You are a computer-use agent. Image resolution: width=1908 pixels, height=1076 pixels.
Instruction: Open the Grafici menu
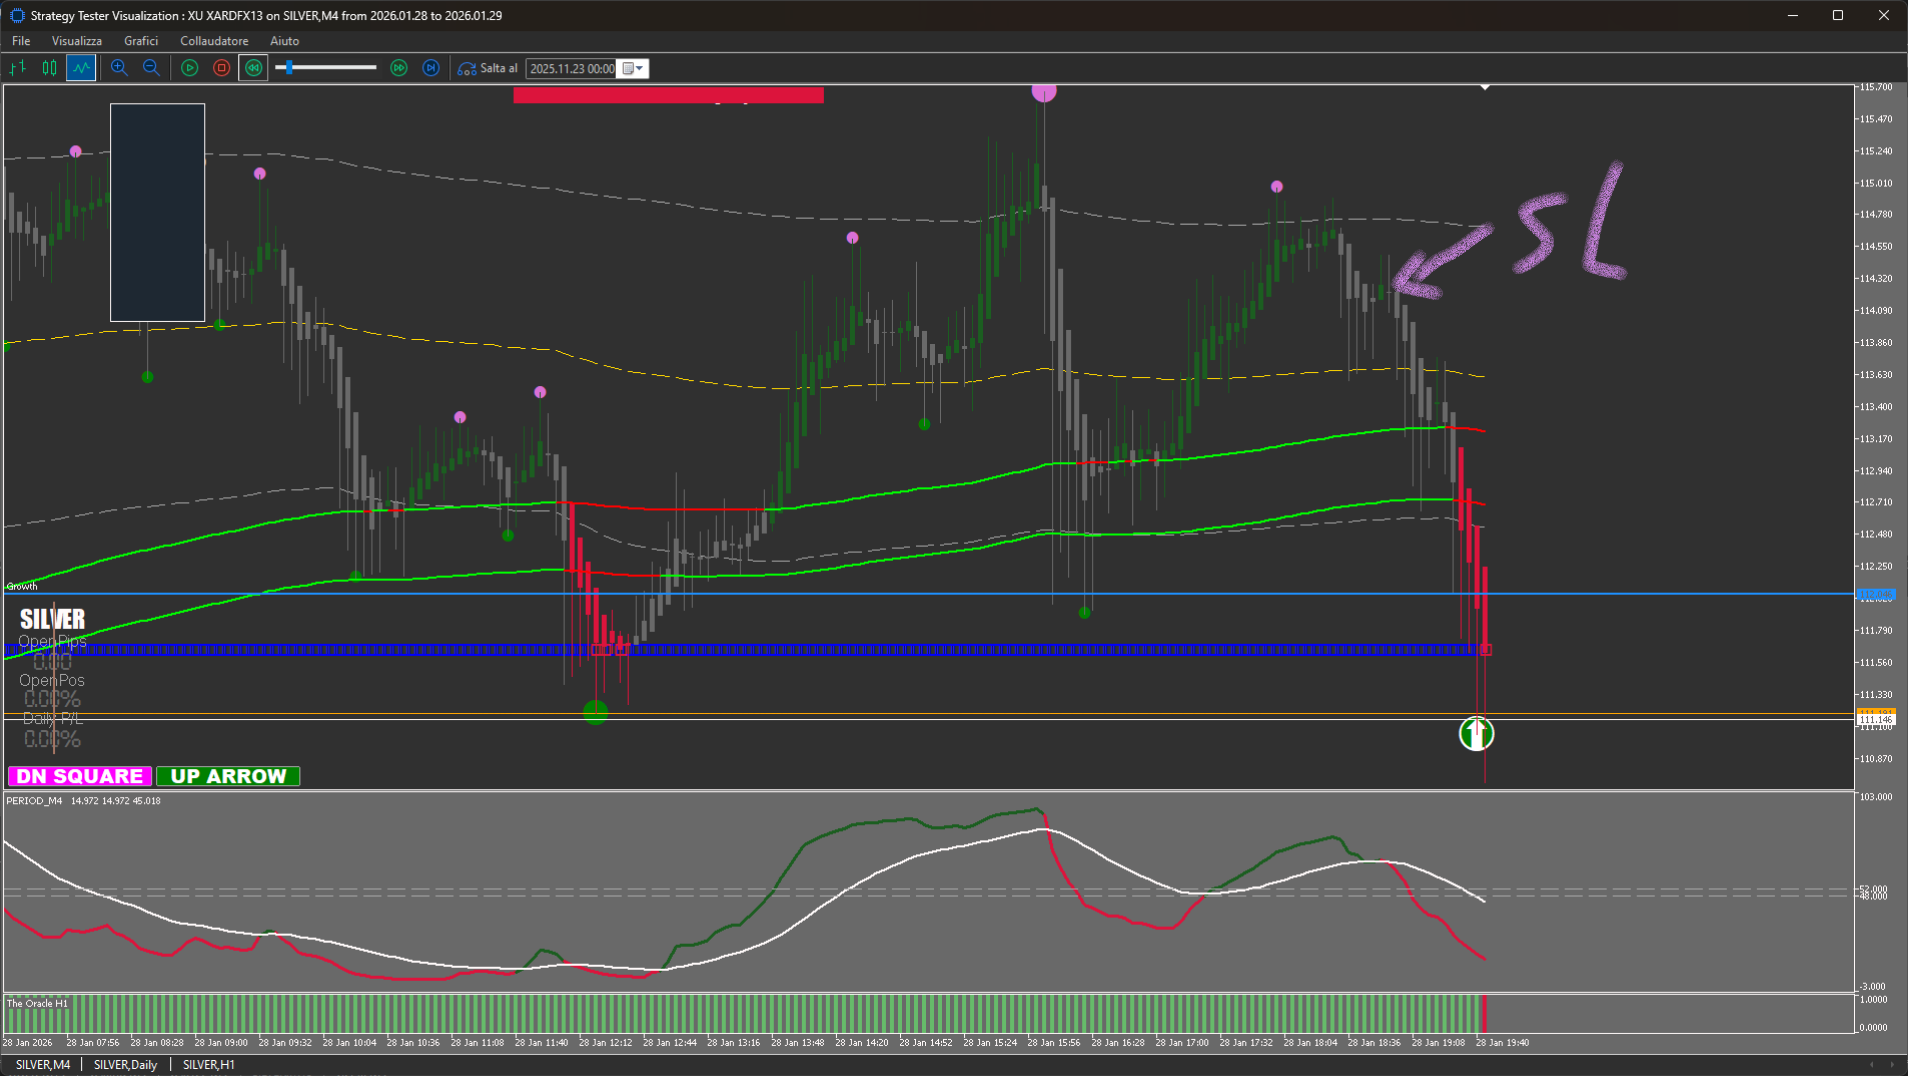pos(141,41)
